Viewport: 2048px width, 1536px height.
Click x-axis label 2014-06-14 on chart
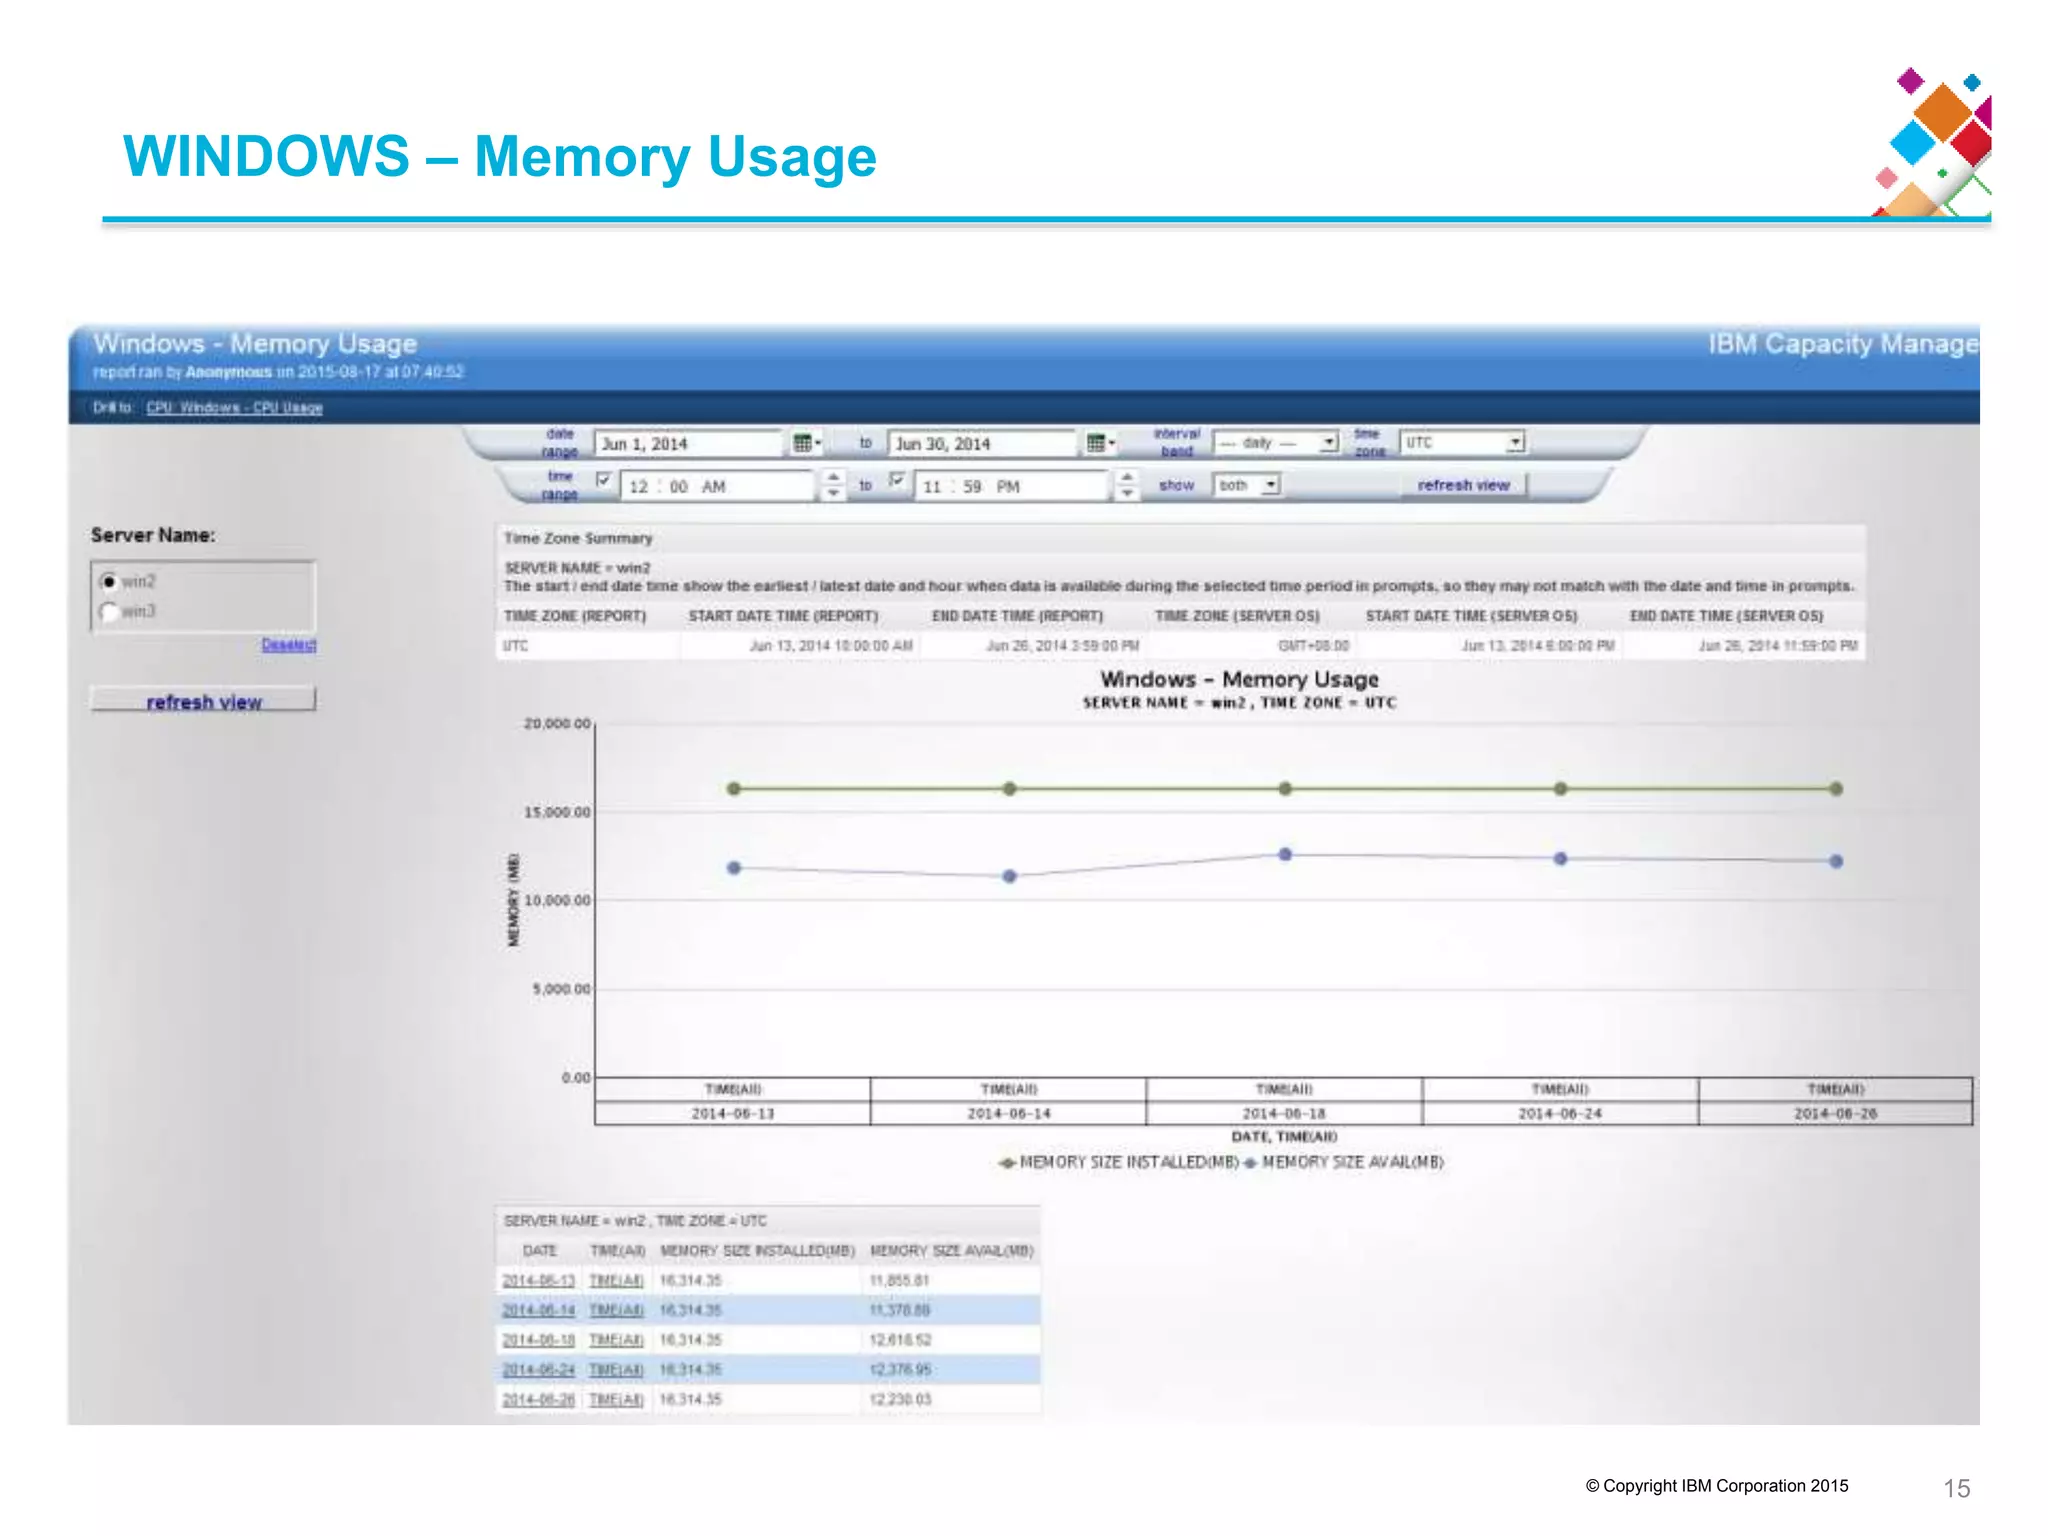point(1009,1114)
